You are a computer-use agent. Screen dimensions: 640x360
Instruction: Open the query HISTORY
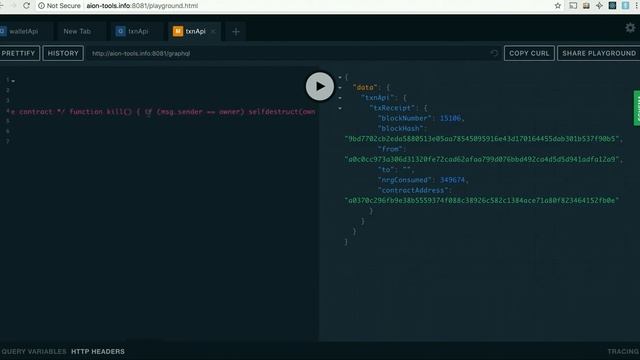click(63, 53)
